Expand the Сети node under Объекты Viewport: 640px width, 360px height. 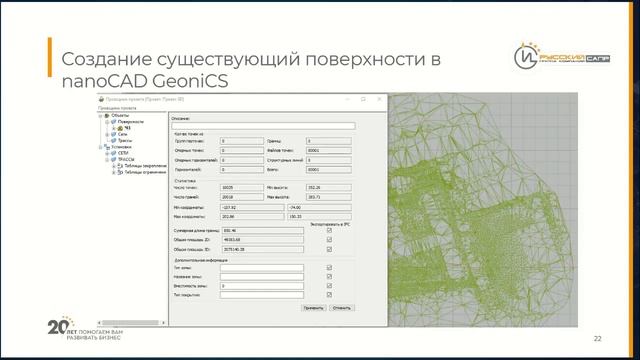107,134
